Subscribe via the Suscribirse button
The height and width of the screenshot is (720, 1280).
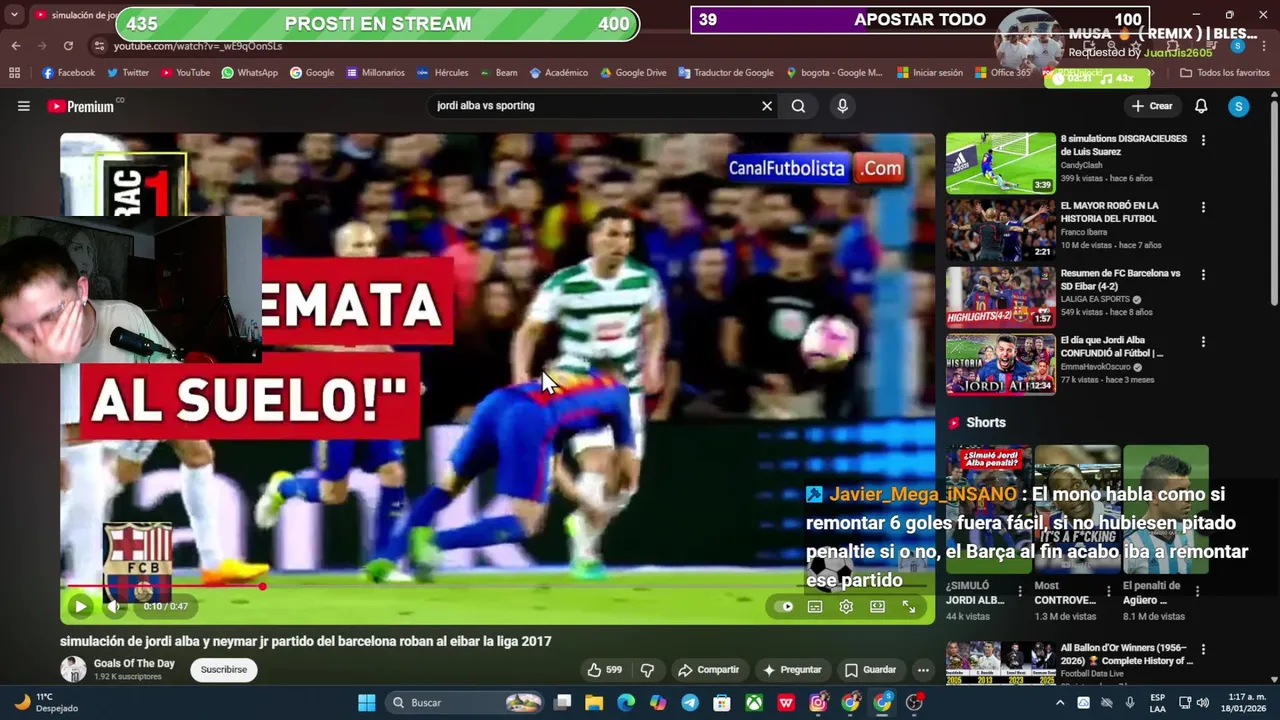click(x=223, y=670)
